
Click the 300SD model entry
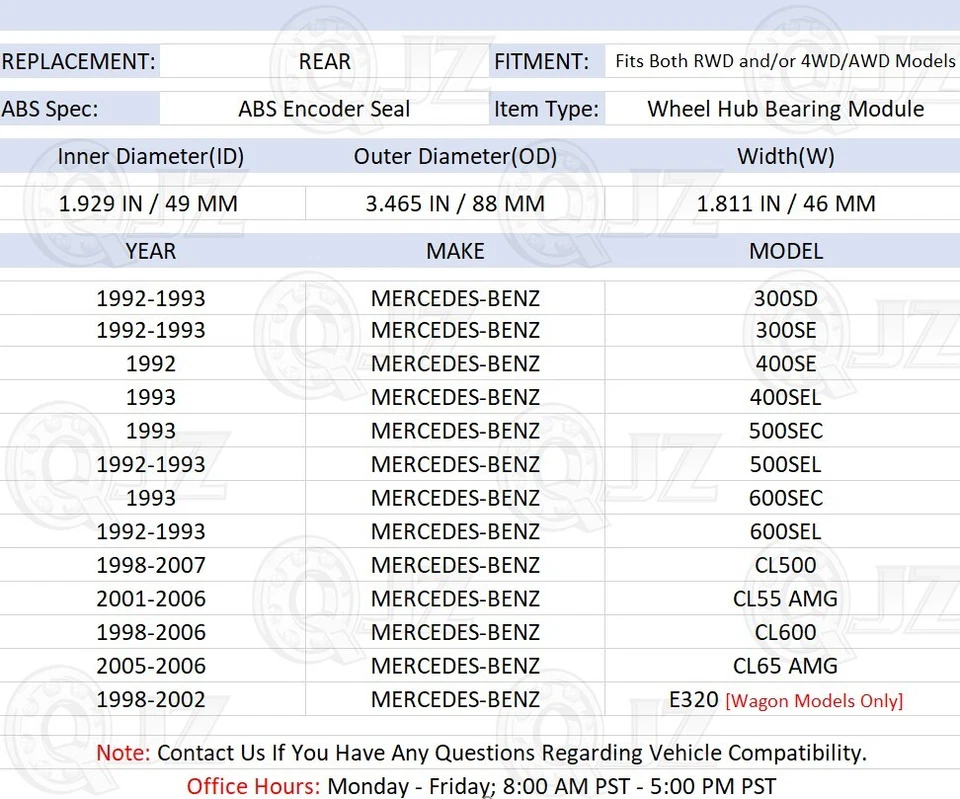pos(786,297)
